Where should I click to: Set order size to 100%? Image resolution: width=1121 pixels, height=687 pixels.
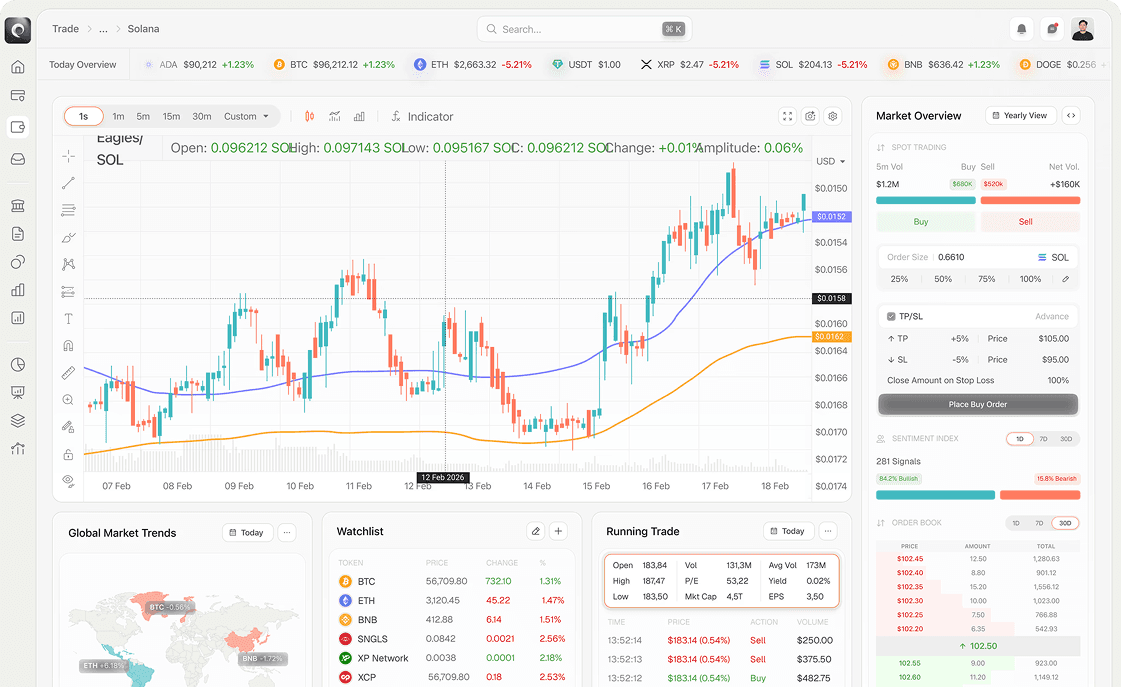point(1030,280)
